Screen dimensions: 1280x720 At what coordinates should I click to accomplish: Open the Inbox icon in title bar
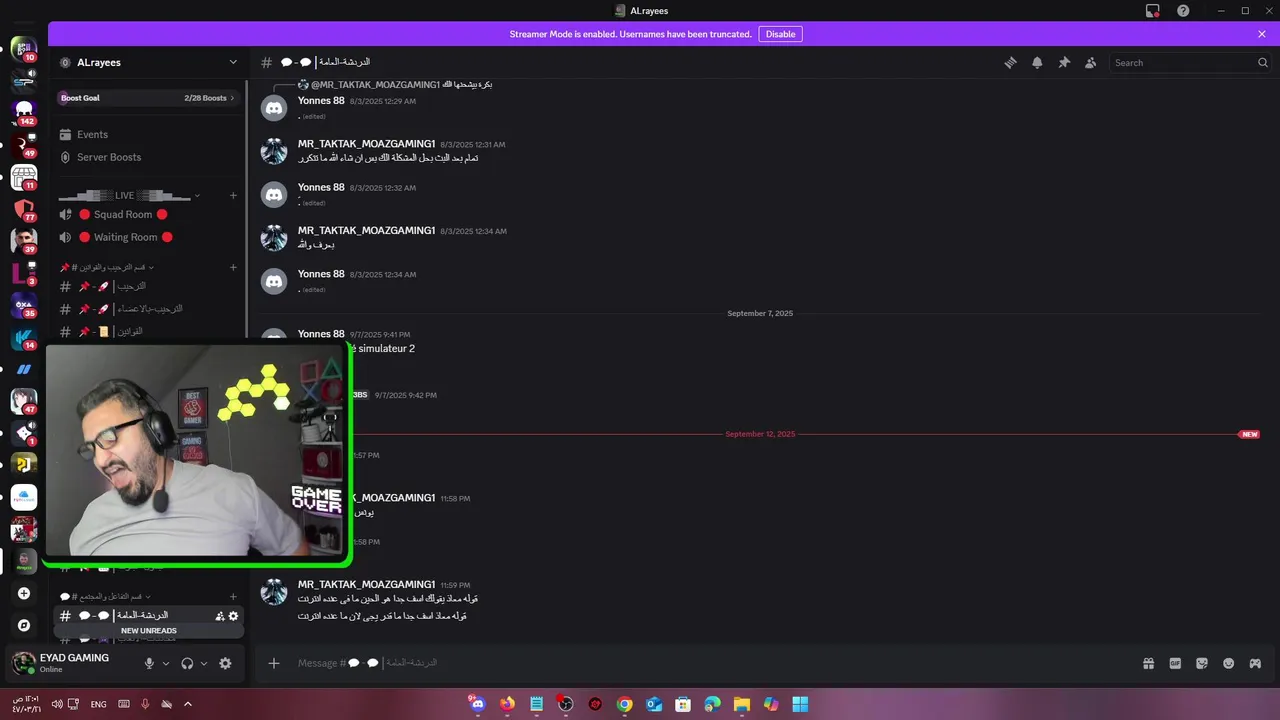(x=1153, y=11)
